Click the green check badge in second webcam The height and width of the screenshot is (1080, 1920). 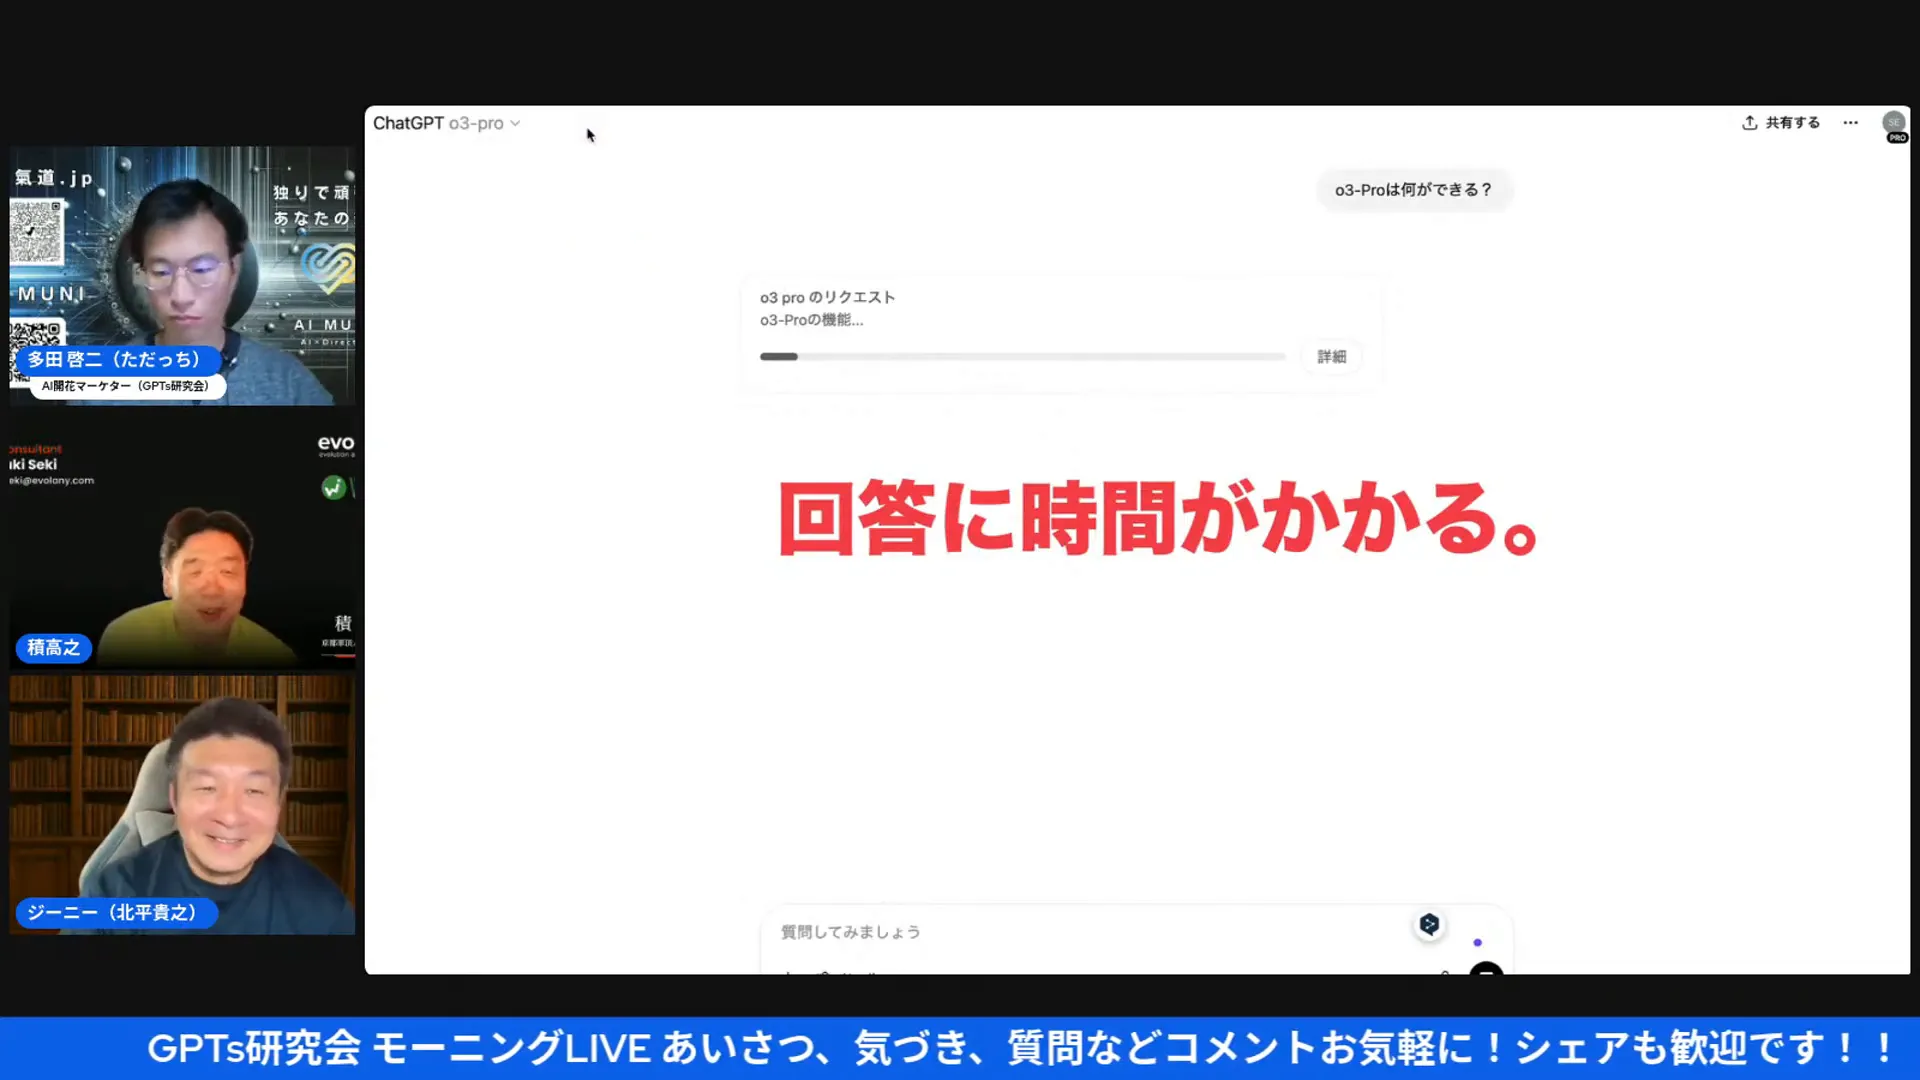tap(333, 488)
